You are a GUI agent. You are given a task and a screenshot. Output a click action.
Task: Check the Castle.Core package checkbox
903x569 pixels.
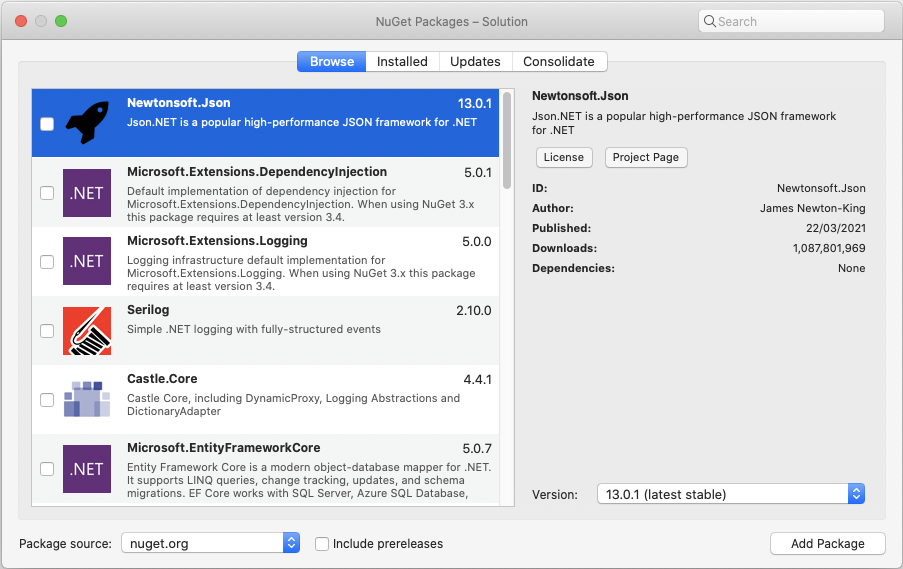click(47, 400)
